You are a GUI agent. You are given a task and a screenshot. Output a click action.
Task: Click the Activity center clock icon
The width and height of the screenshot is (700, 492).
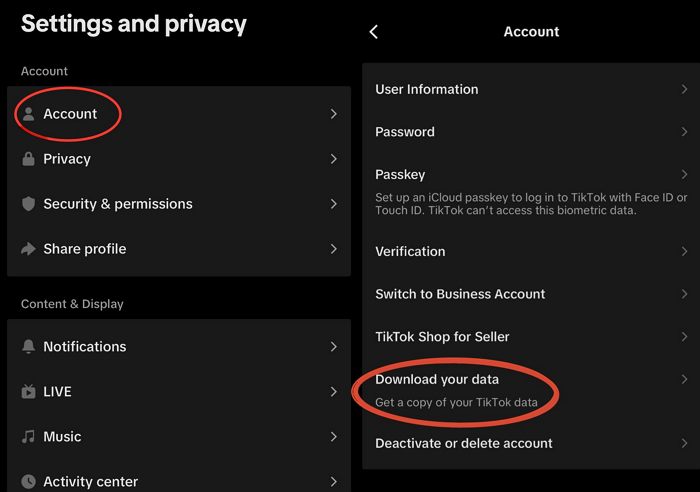coord(29,482)
